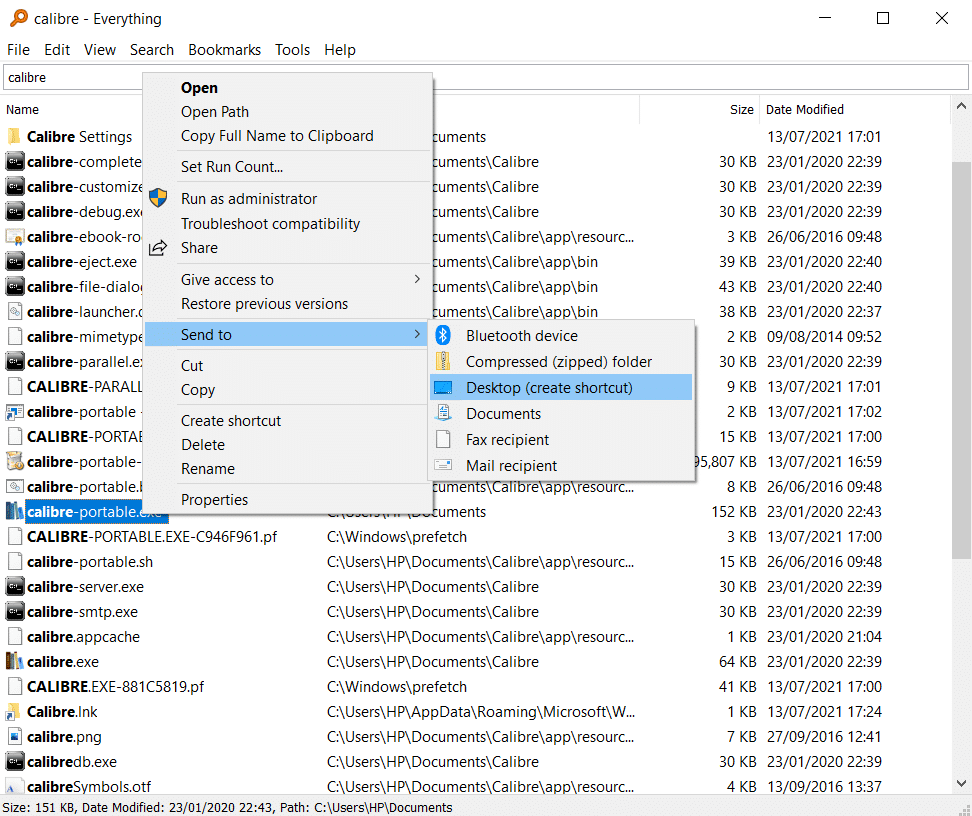Open the Search menu

152,50
